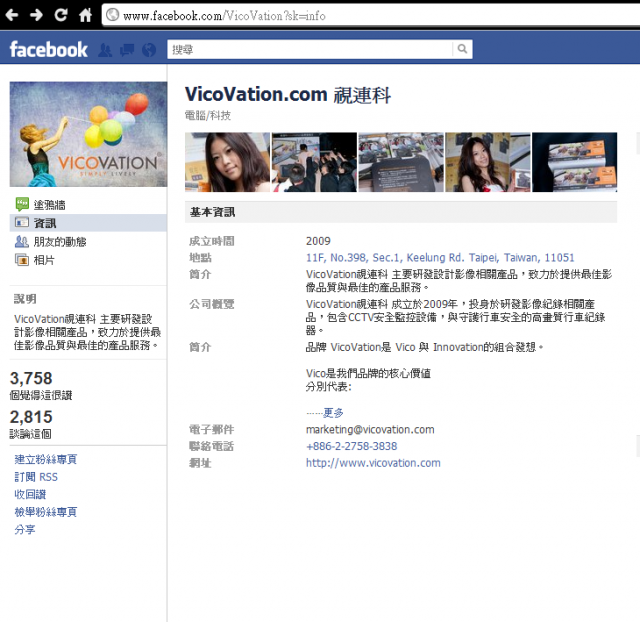Click the phone number +886-2-2758-3838
The width and height of the screenshot is (640, 622).
coord(351,446)
